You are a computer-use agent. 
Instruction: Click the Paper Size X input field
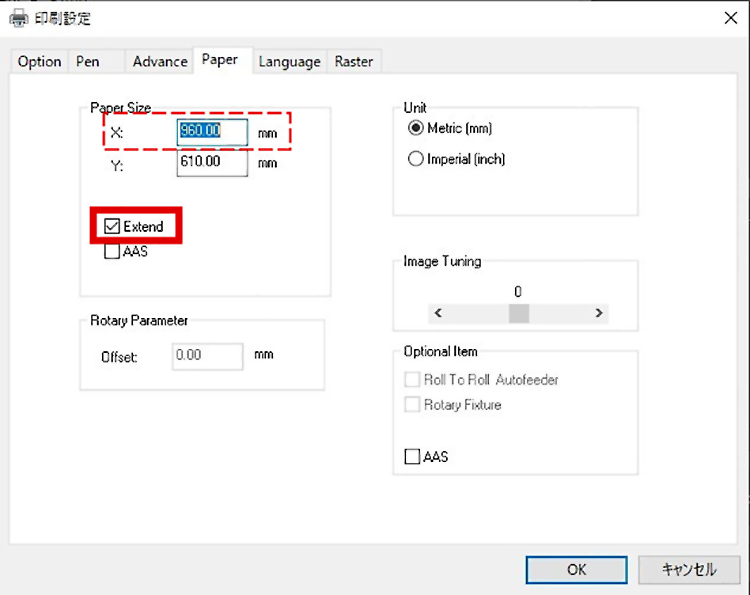click(x=212, y=132)
